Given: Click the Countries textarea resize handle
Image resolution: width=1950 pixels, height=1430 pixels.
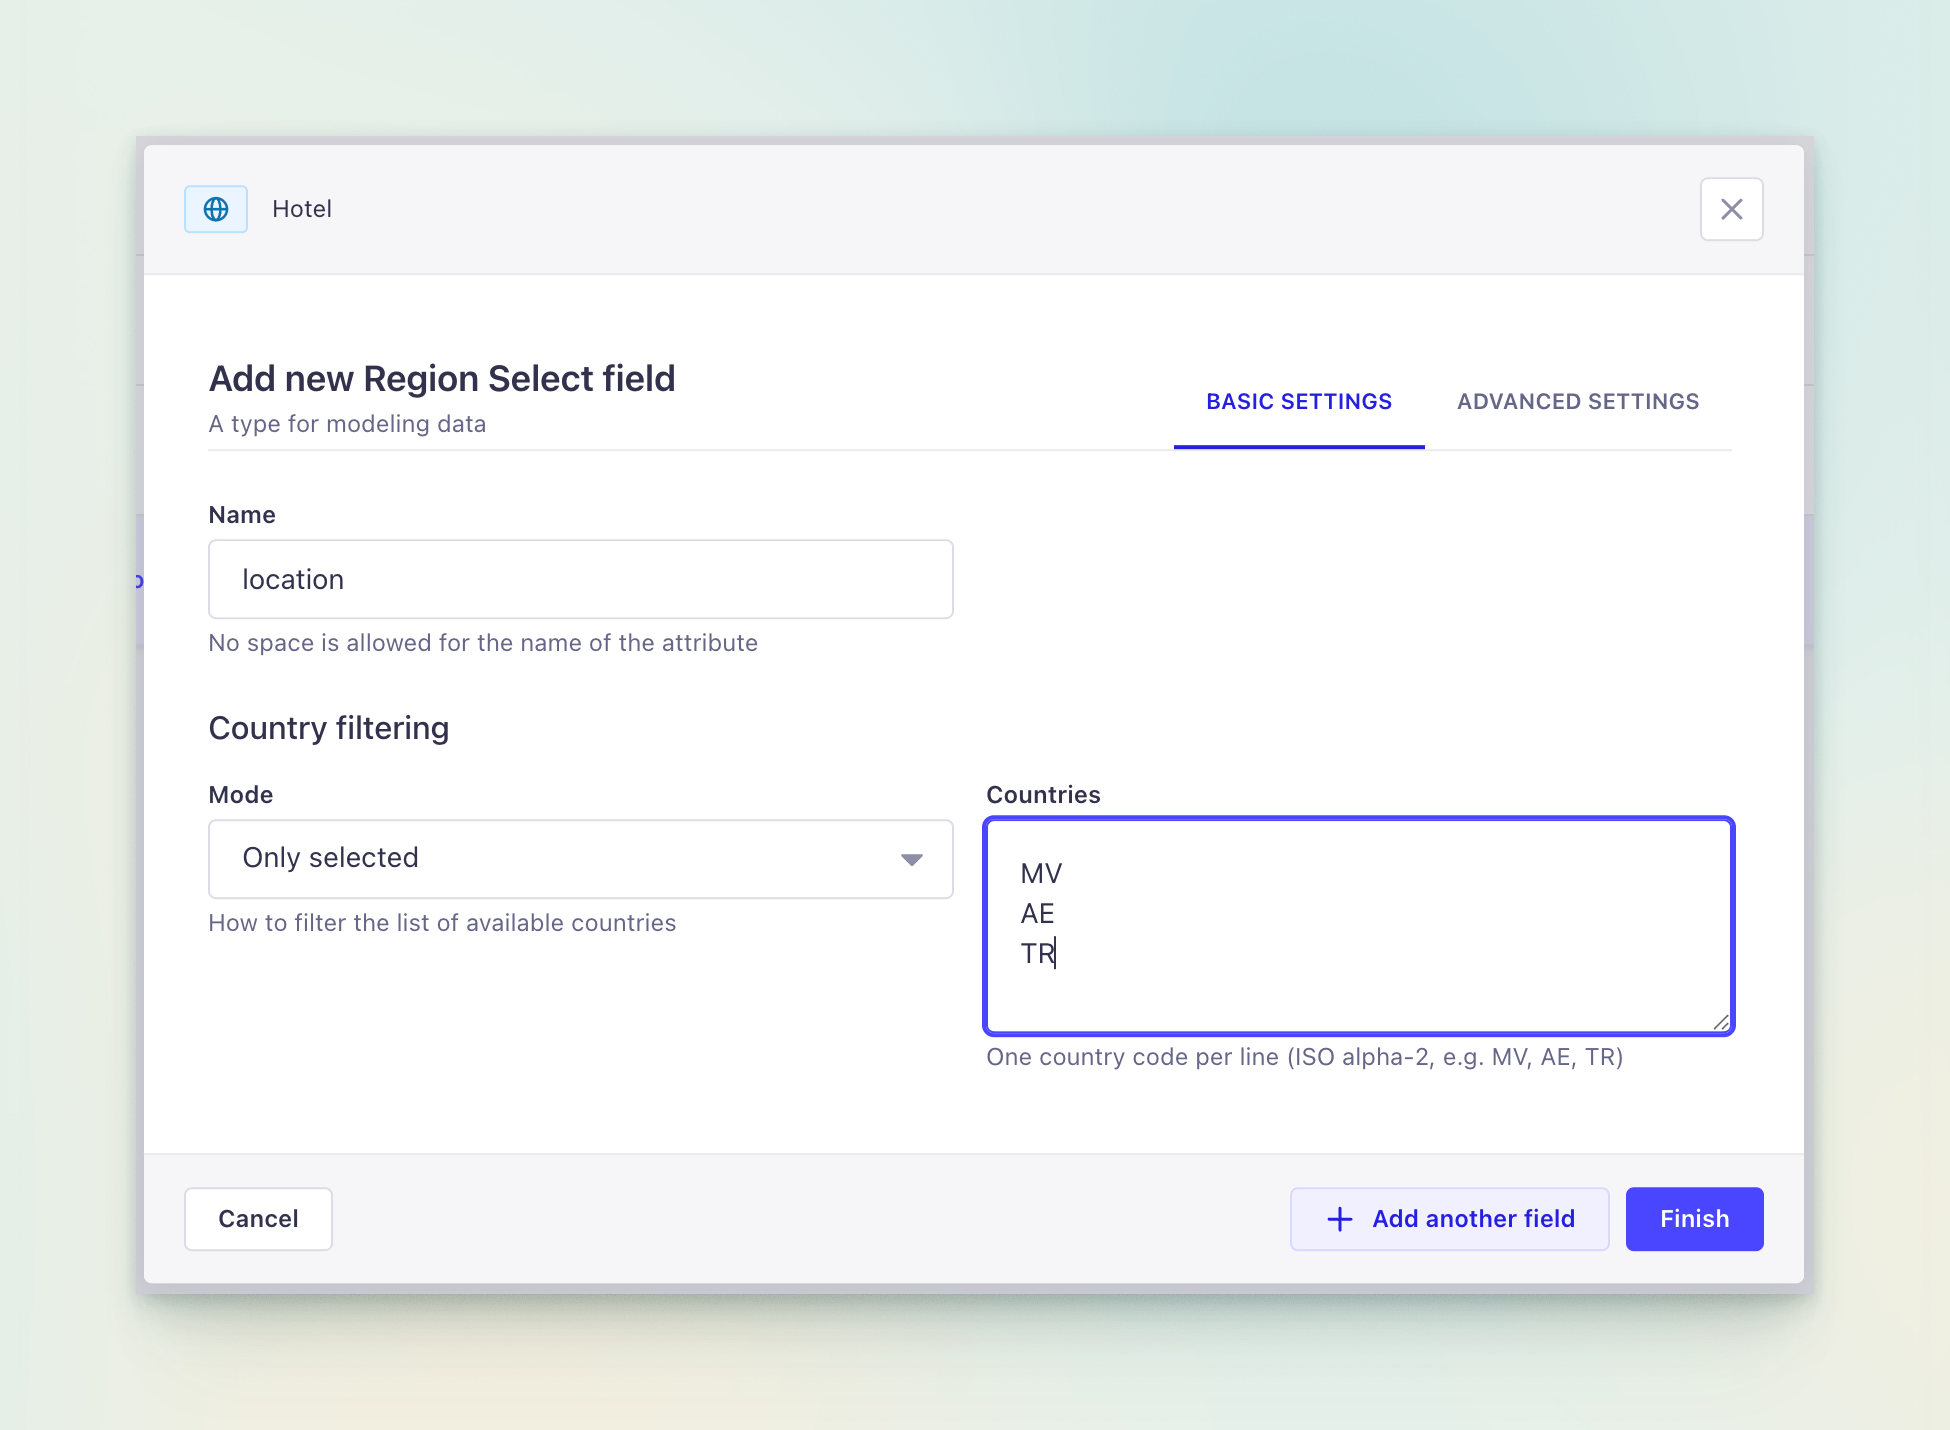Looking at the screenshot, I should (1720, 1021).
